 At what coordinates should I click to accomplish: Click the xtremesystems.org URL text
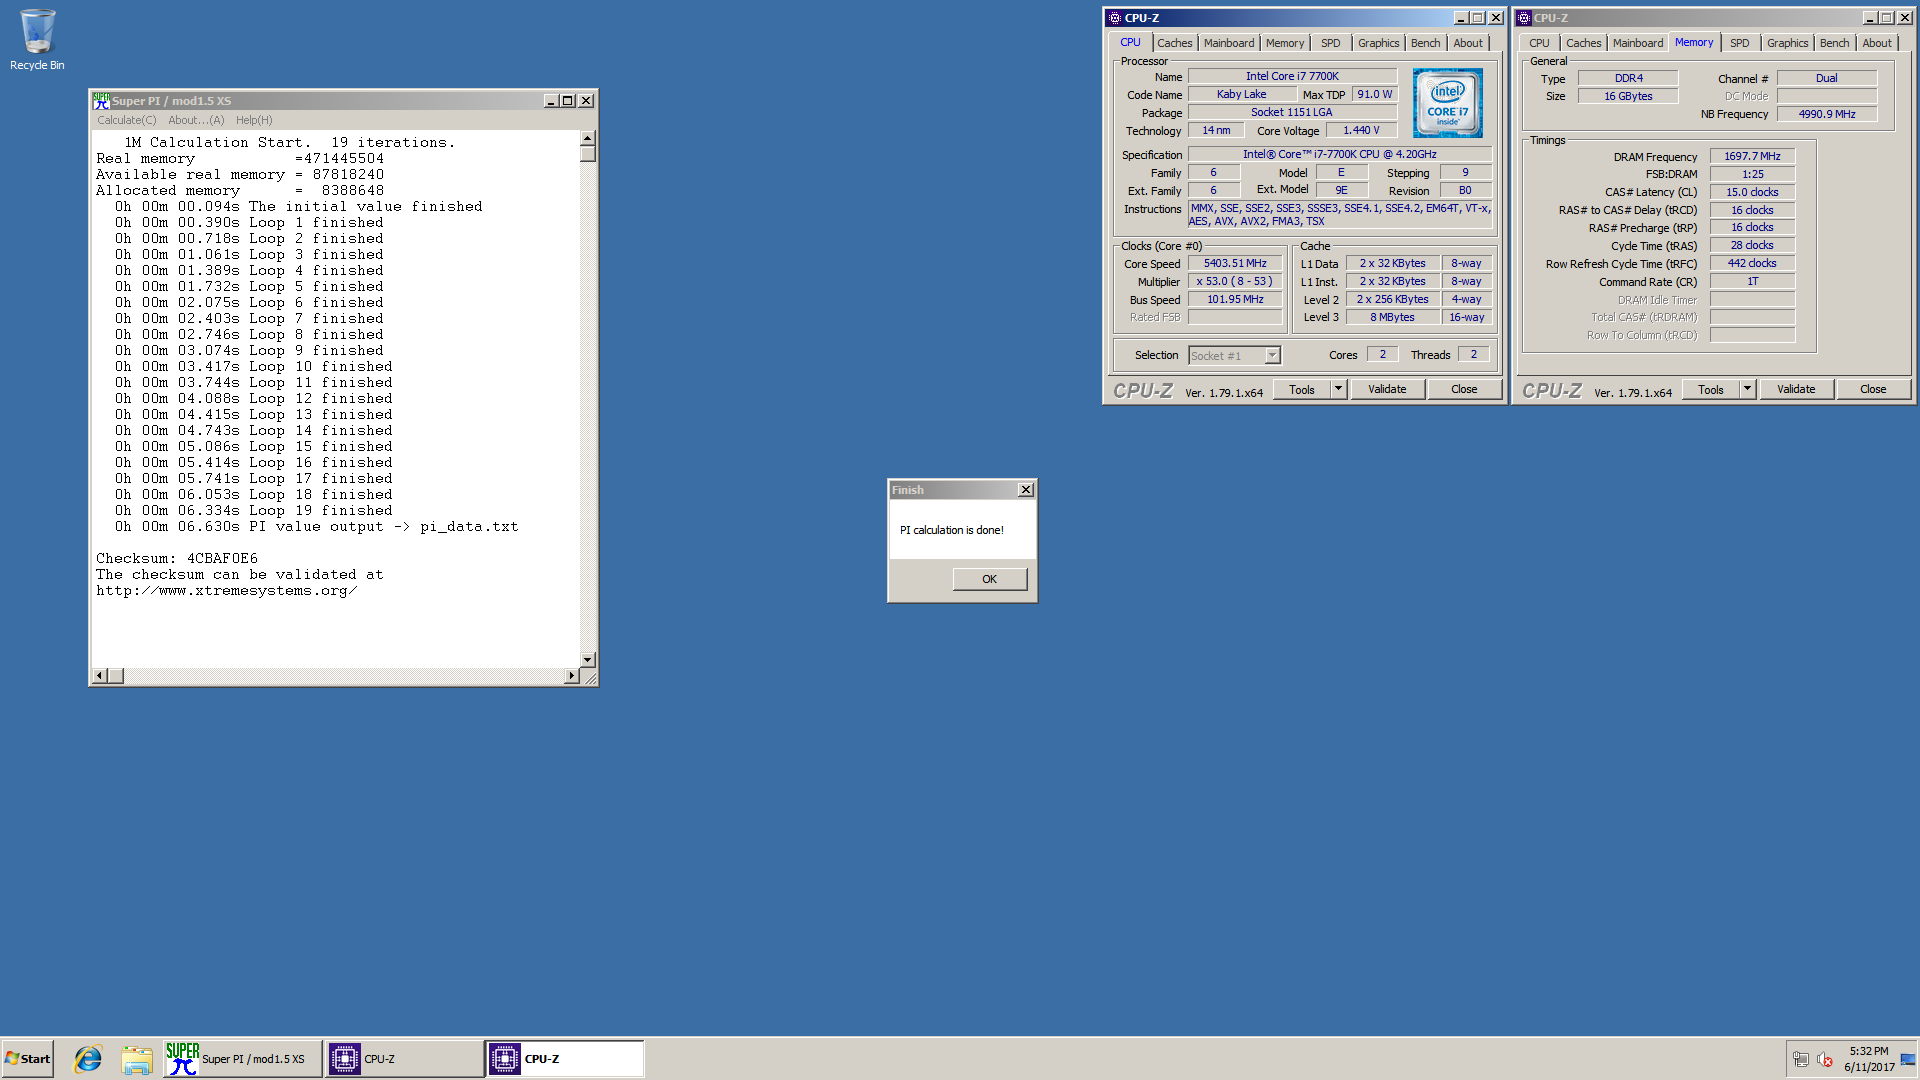226,591
